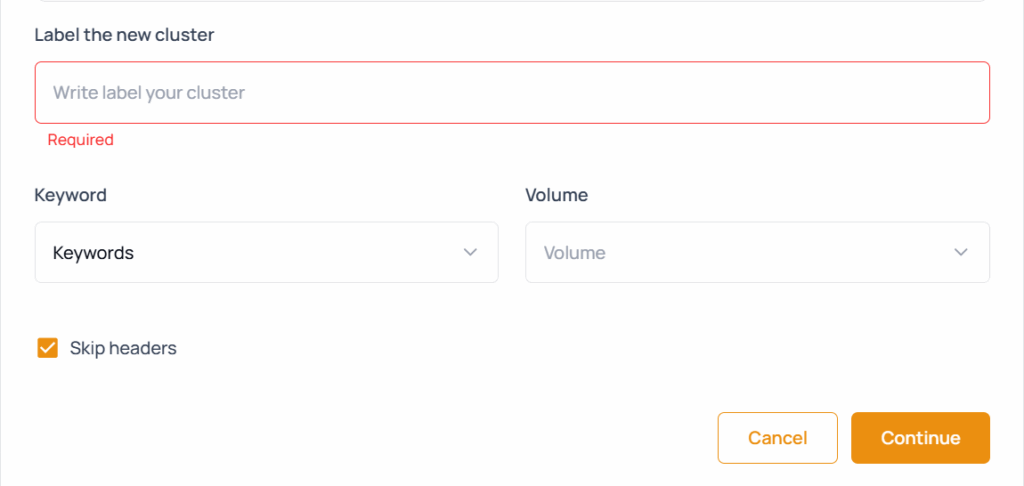The image size is (1024, 486).
Task: Click the Cancel button
Action: [x=777, y=438]
